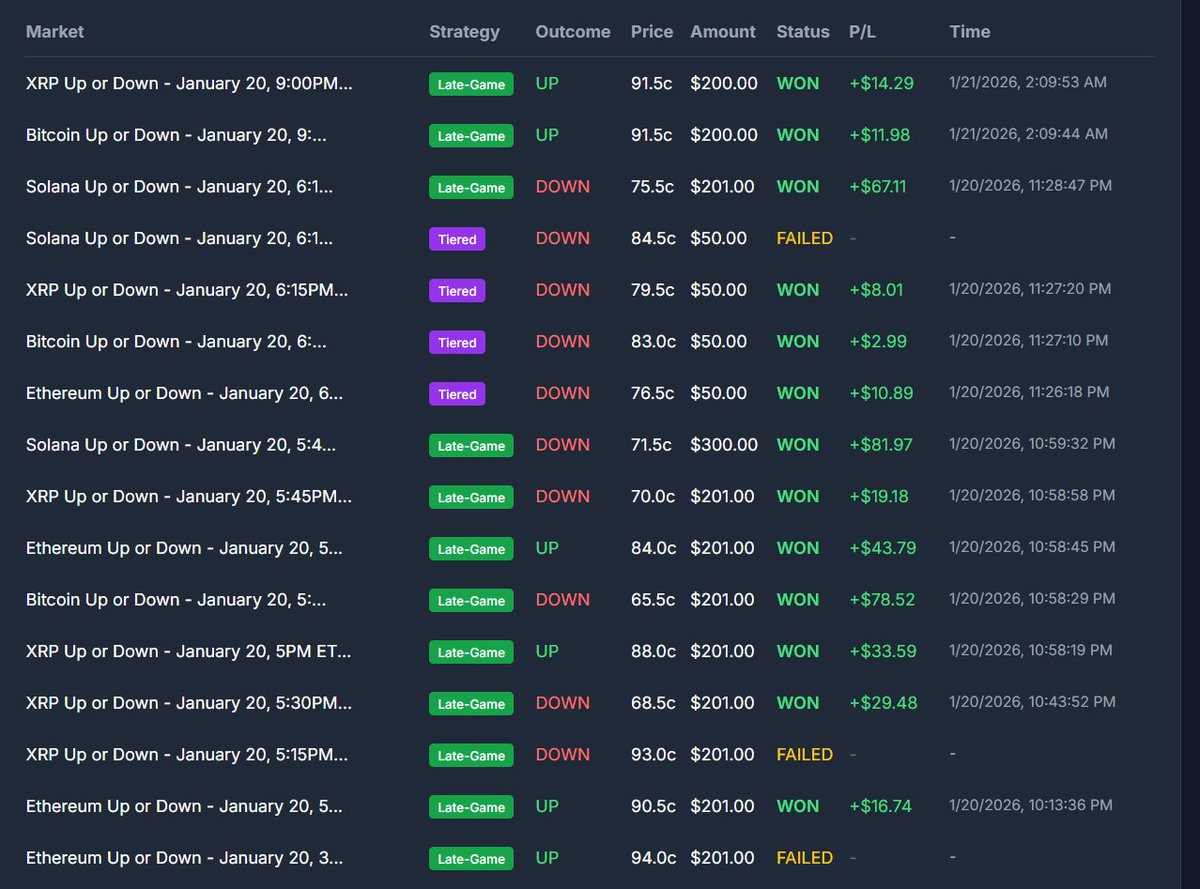Click the Tiered badge on the Solana 6:15 row

(457, 239)
